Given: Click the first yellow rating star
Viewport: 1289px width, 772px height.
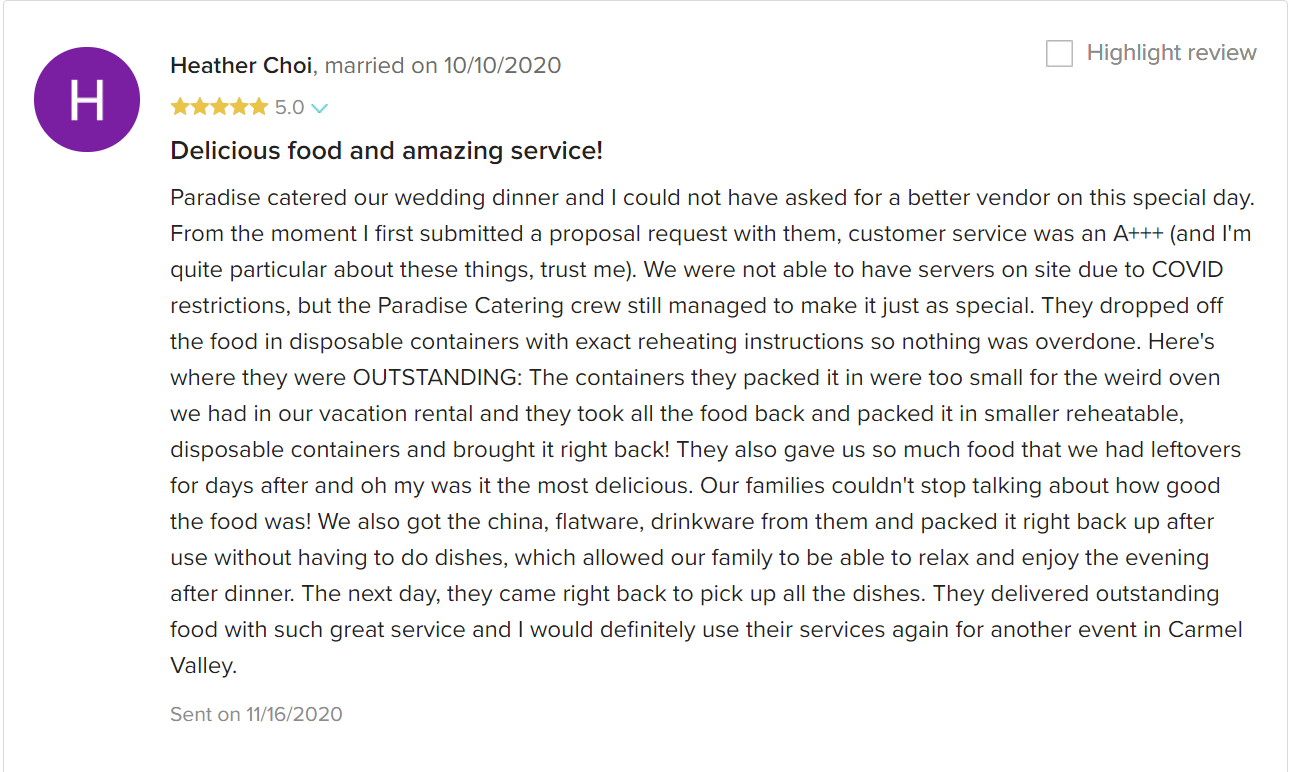Looking at the screenshot, I should pyautogui.click(x=180, y=107).
